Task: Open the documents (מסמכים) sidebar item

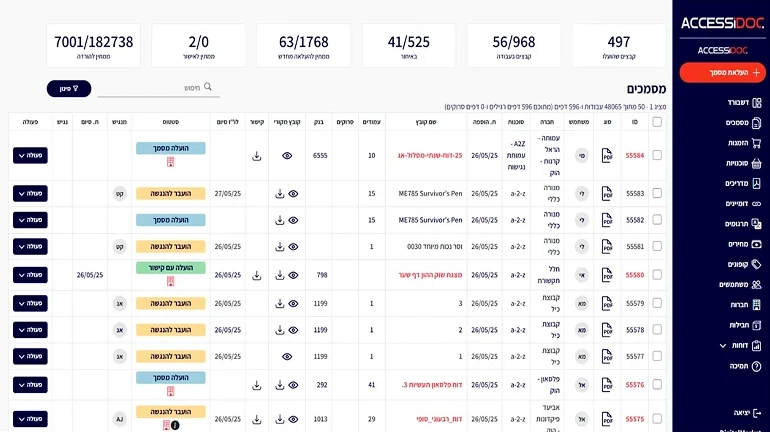Action: (x=743, y=123)
